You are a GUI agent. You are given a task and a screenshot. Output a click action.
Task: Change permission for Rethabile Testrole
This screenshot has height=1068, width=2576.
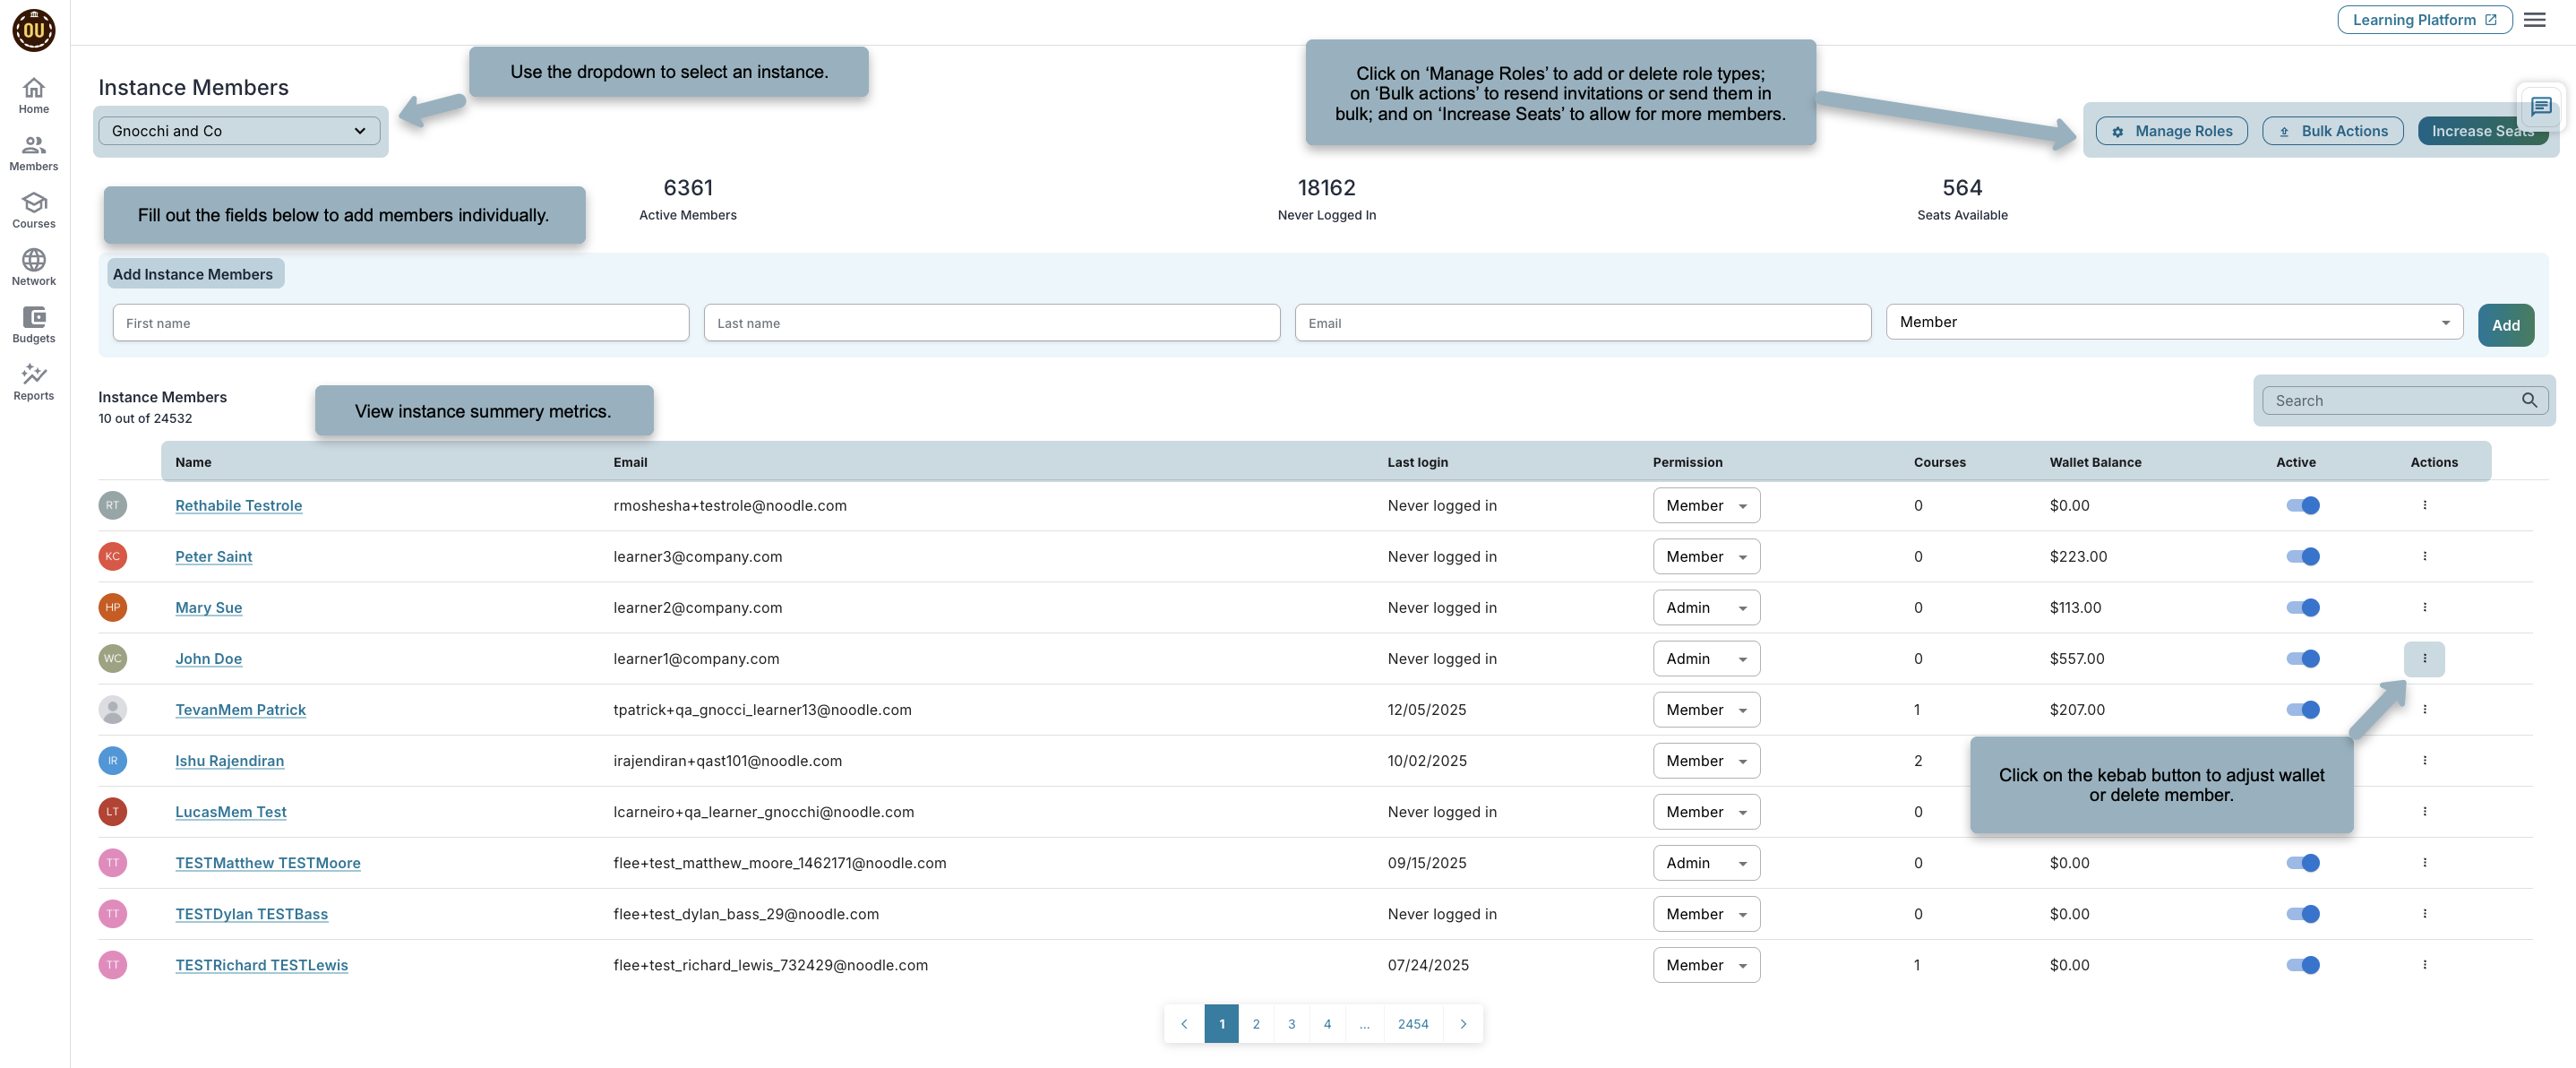point(1706,505)
